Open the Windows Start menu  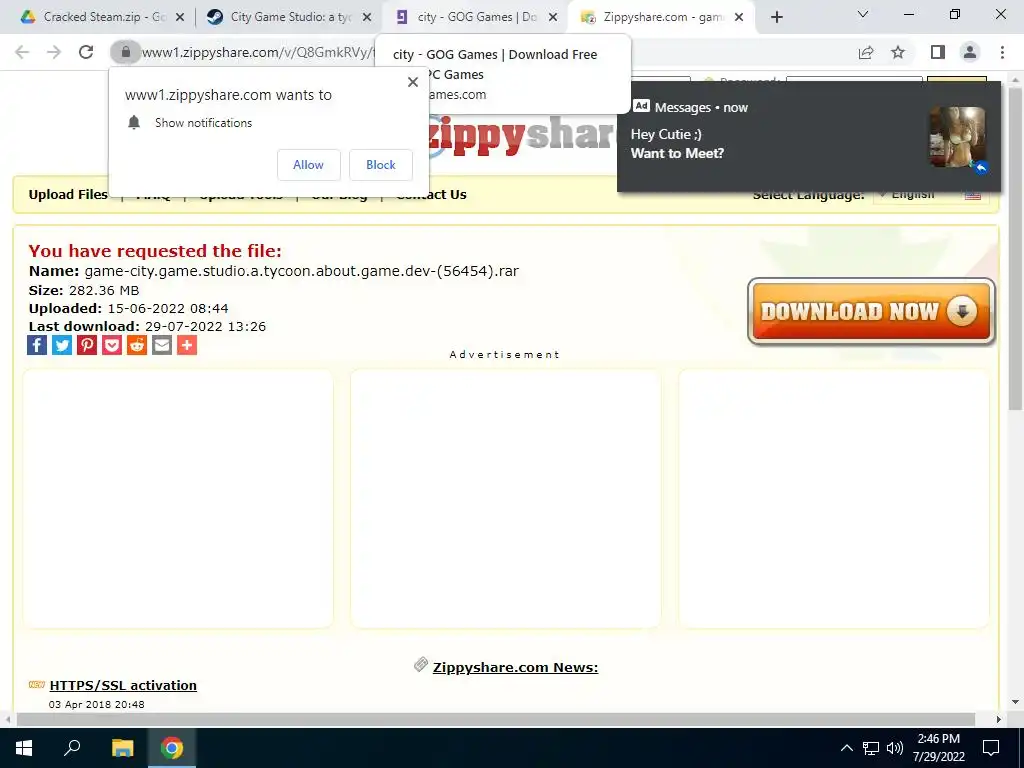tap(24, 748)
